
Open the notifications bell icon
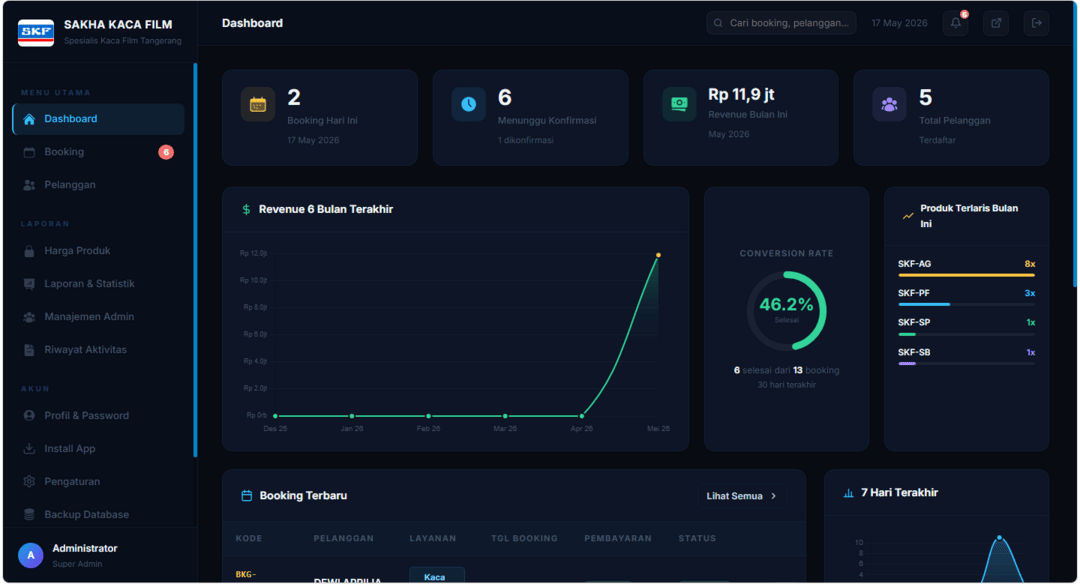[955, 23]
